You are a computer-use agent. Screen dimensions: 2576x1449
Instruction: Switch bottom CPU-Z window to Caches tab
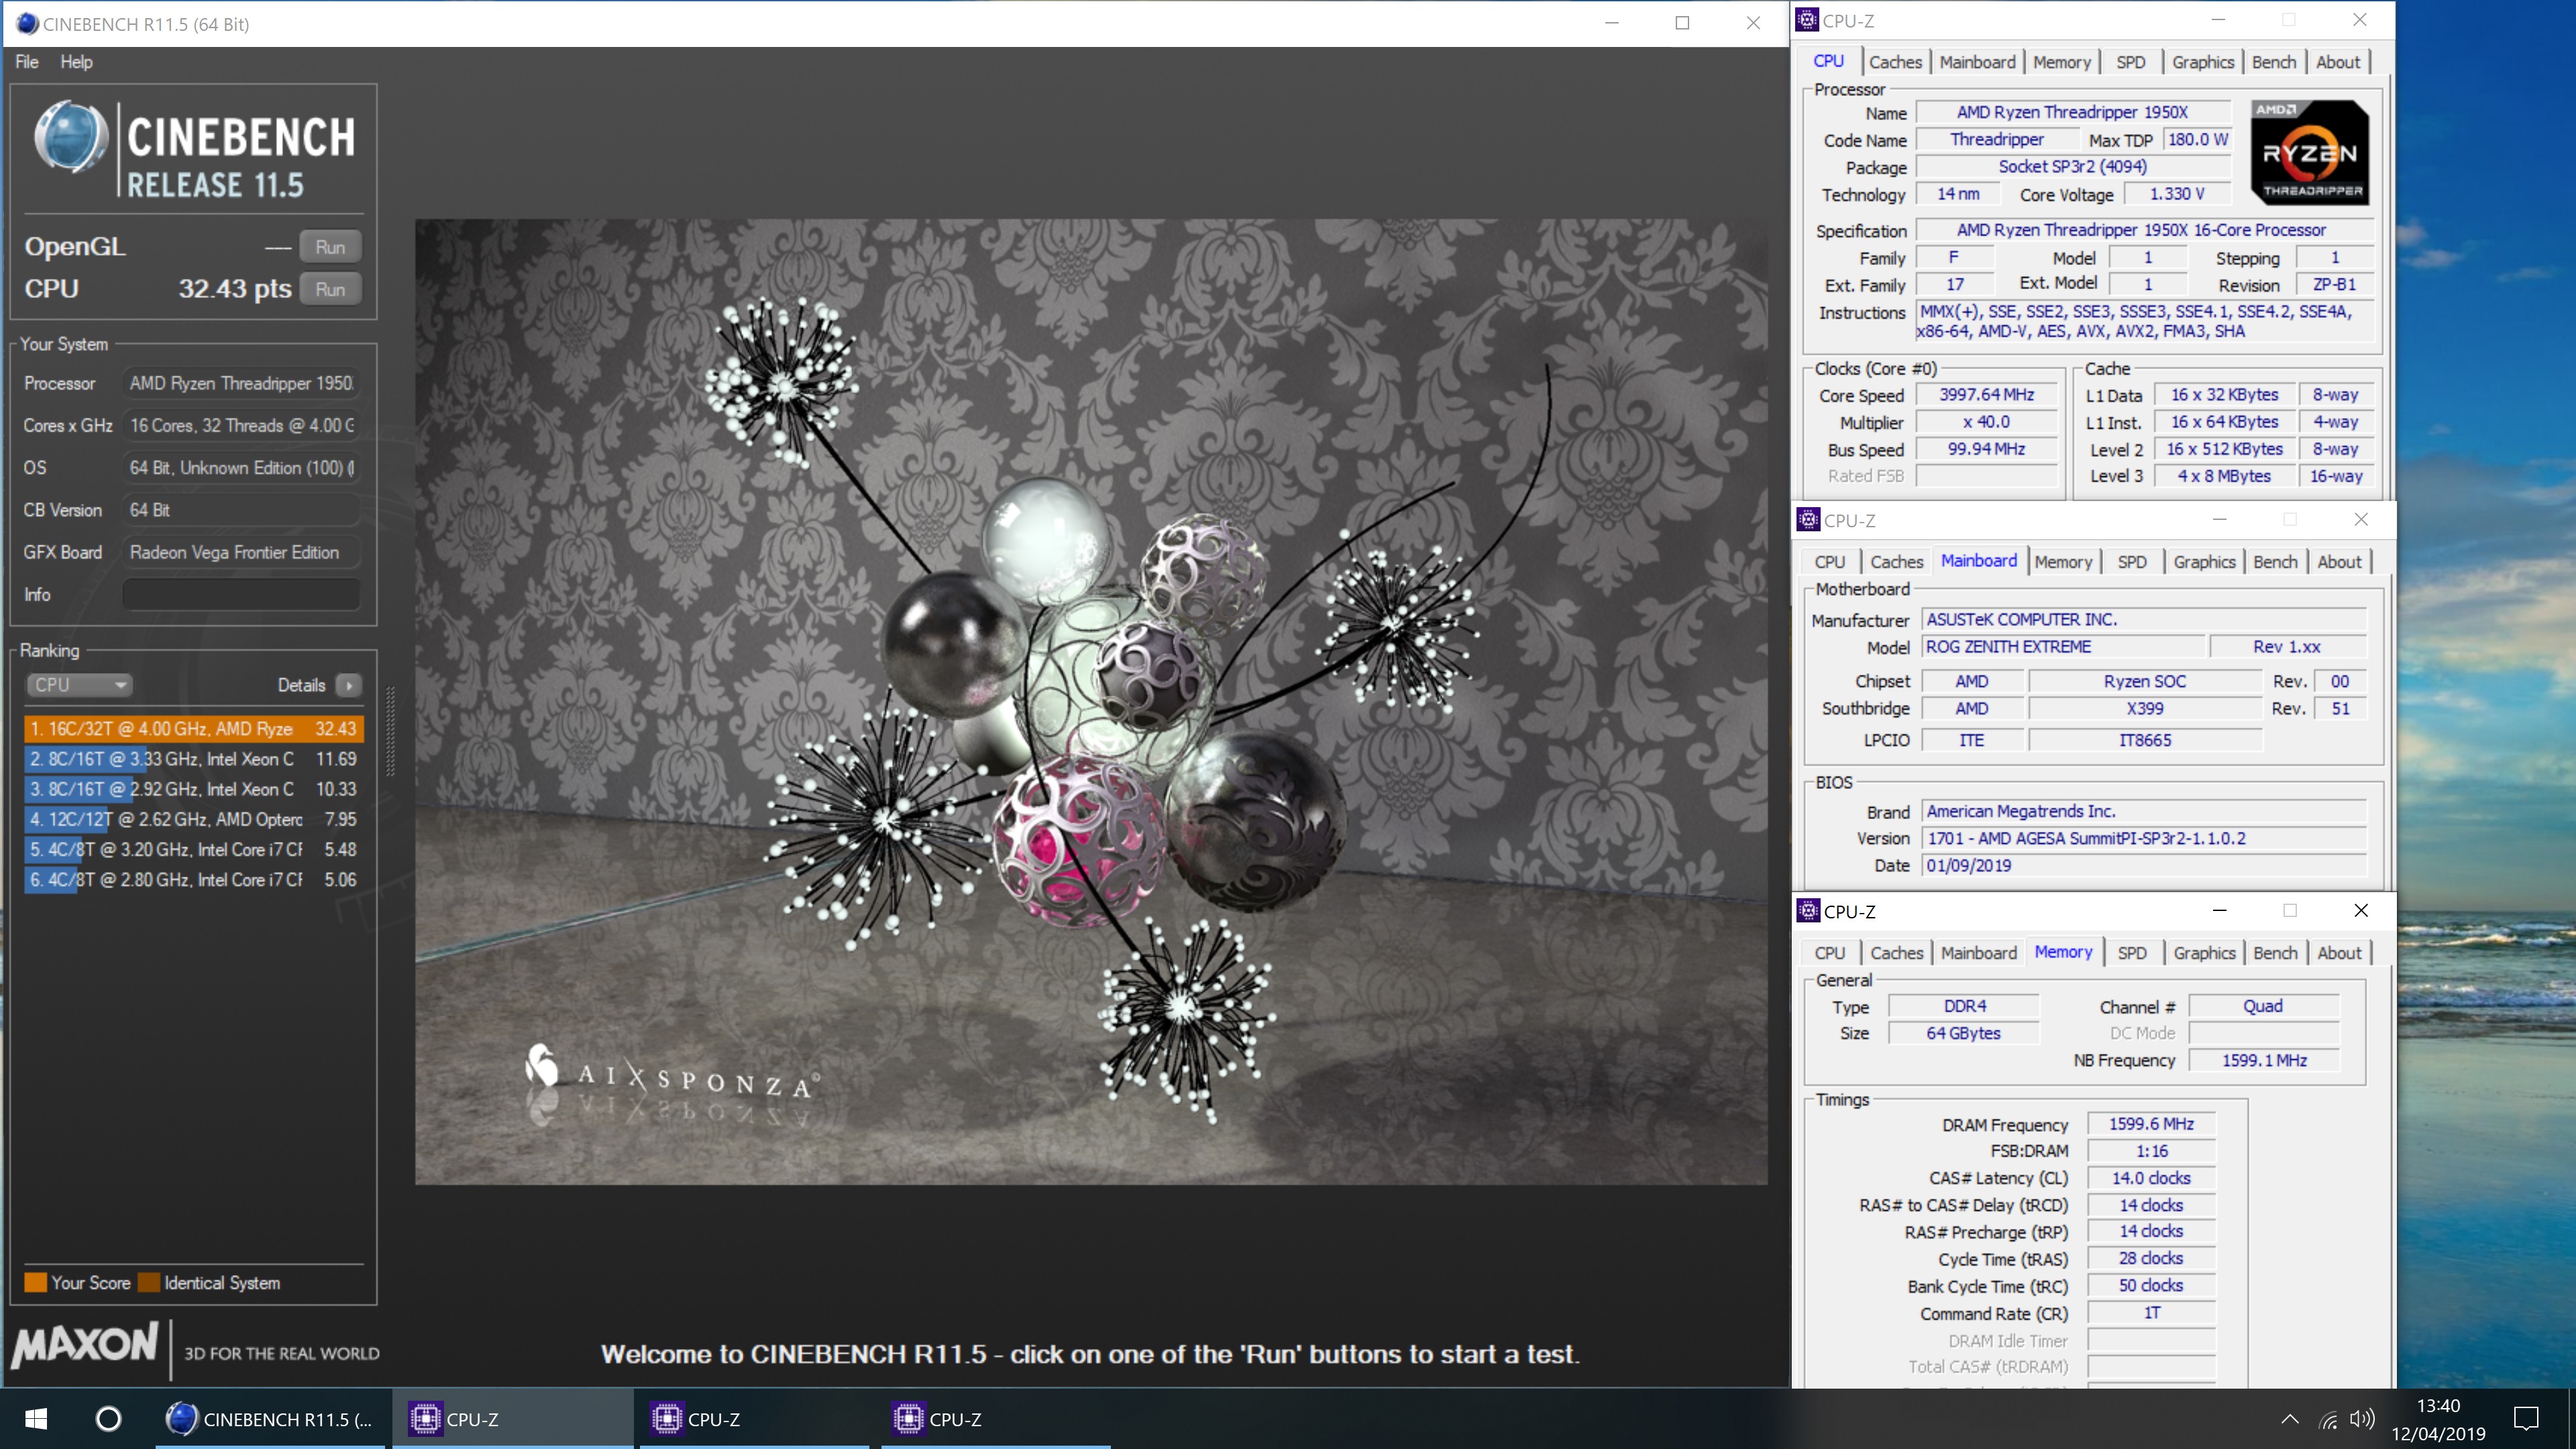(1897, 953)
